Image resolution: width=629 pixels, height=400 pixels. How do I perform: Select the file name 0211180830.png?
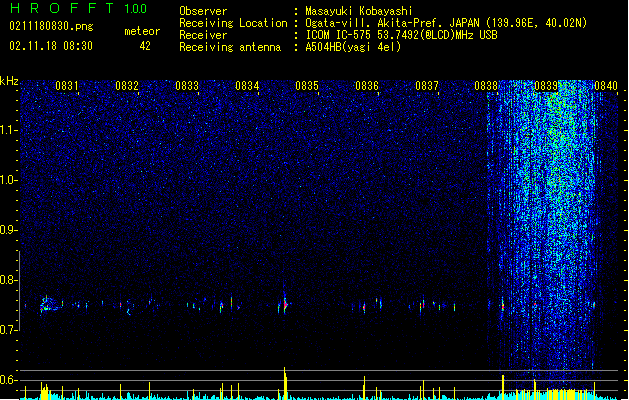(51, 26)
